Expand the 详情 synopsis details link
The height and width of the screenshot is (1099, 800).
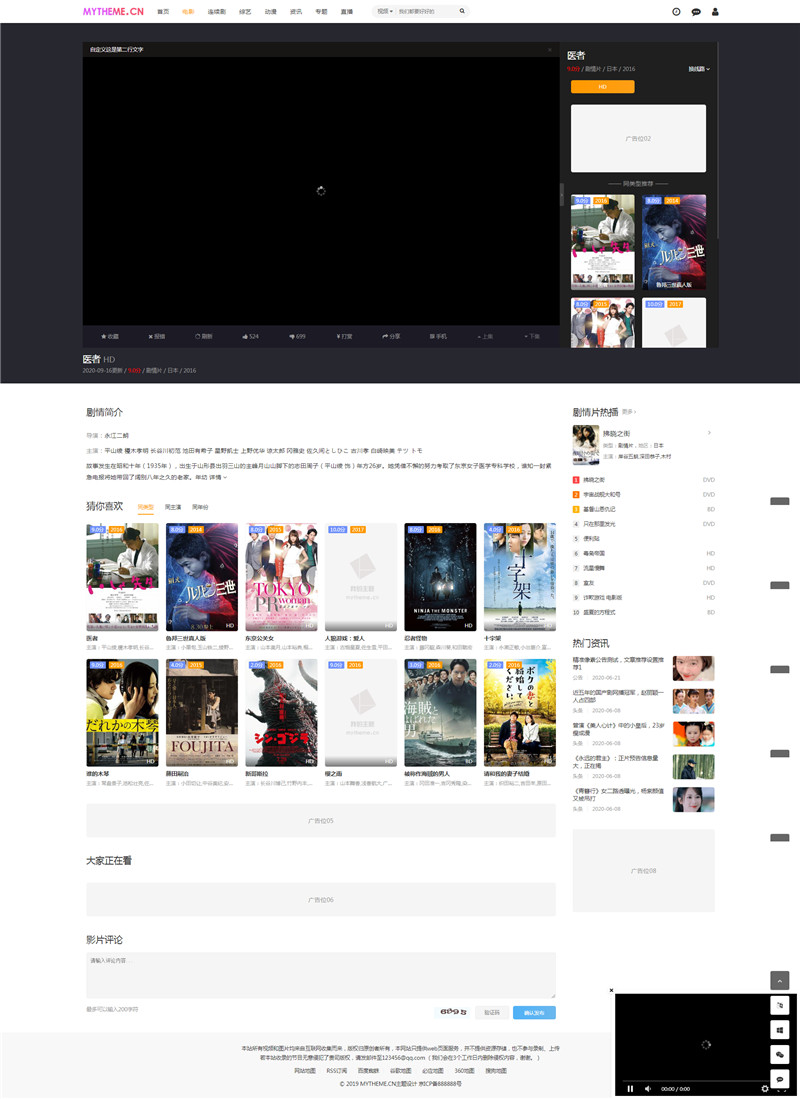[x=217, y=477]
